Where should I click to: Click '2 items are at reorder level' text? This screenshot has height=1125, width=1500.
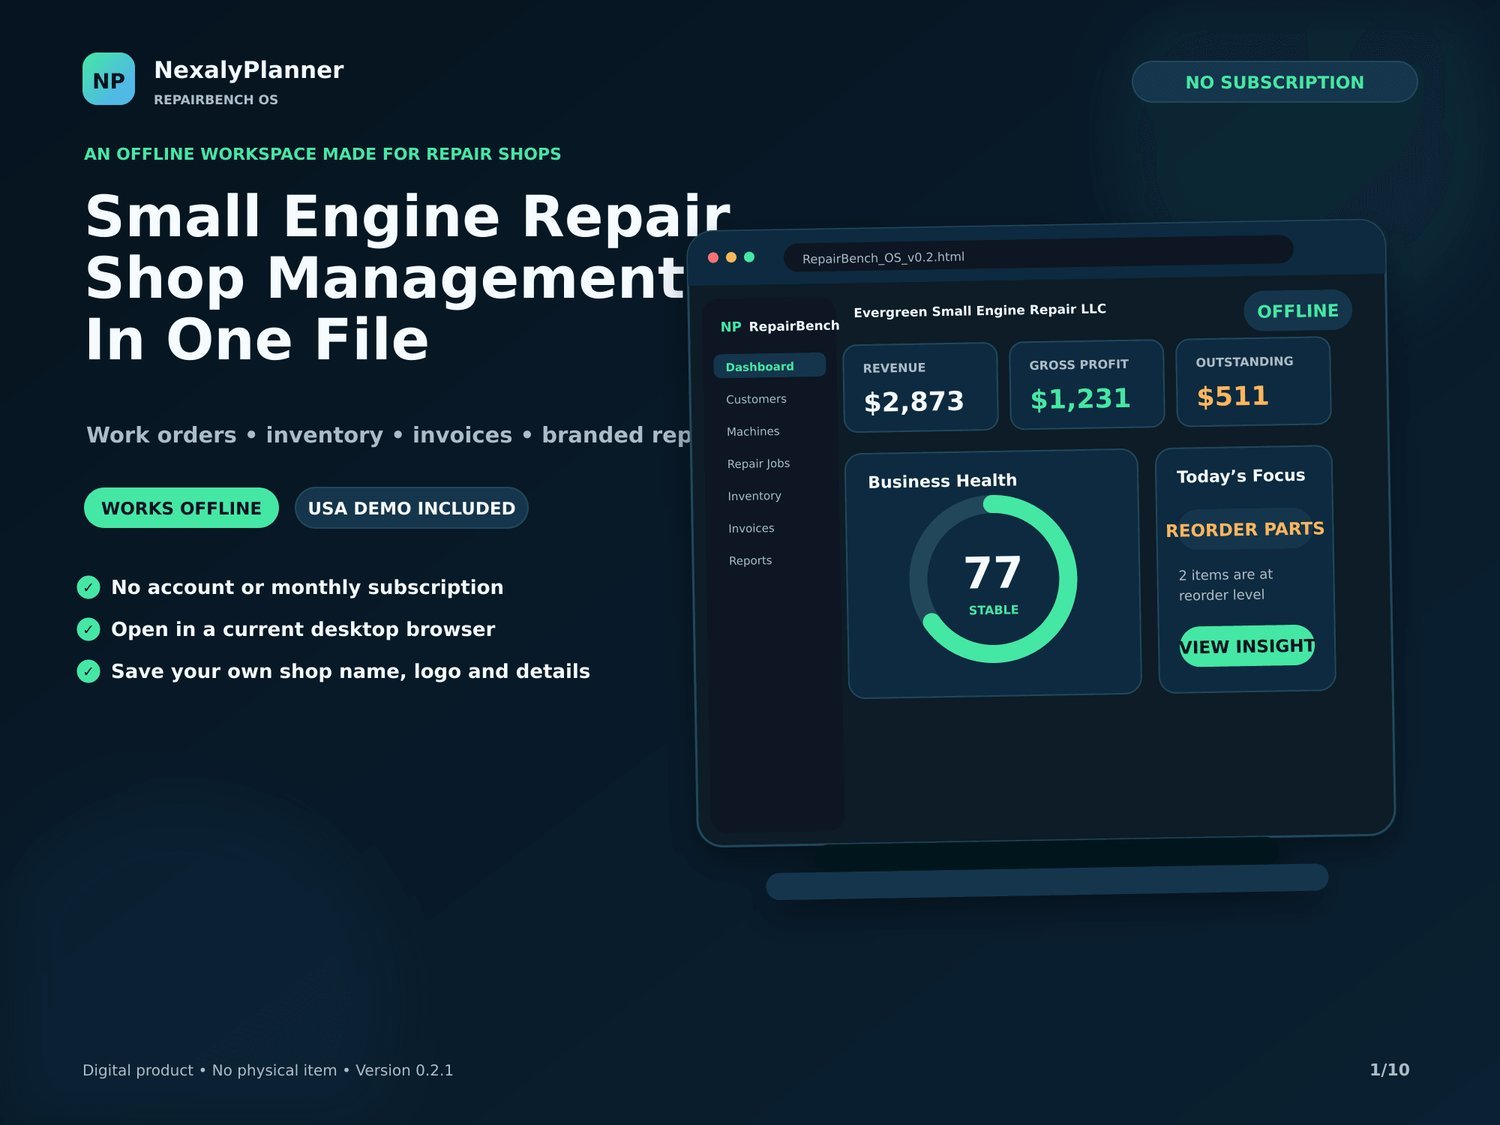(1225, 585)
